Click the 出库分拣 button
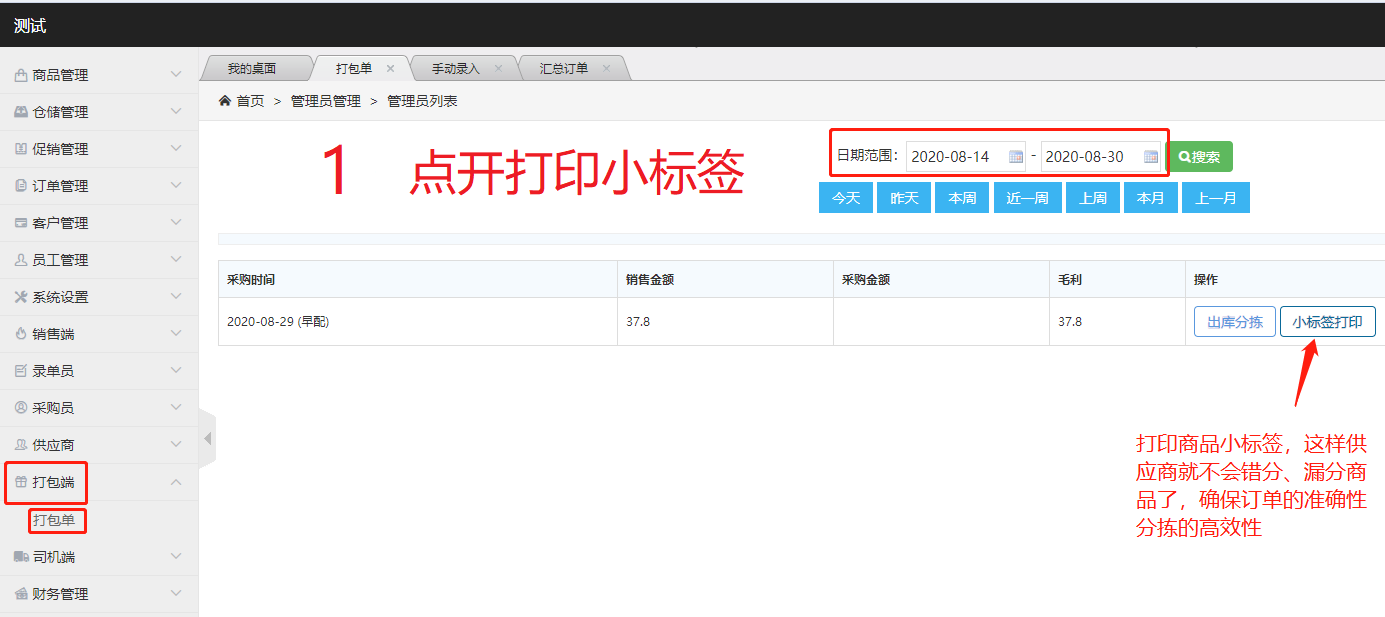The image size is (1385, 617). [1234, 322]
